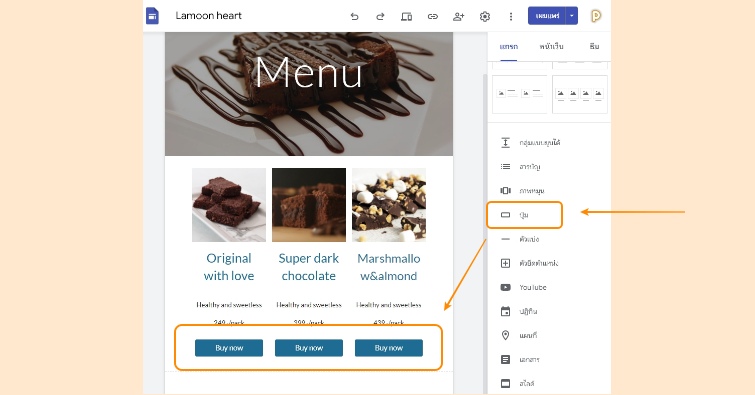Insert a Docs document

pyautogui.click(x=520, y=359)
